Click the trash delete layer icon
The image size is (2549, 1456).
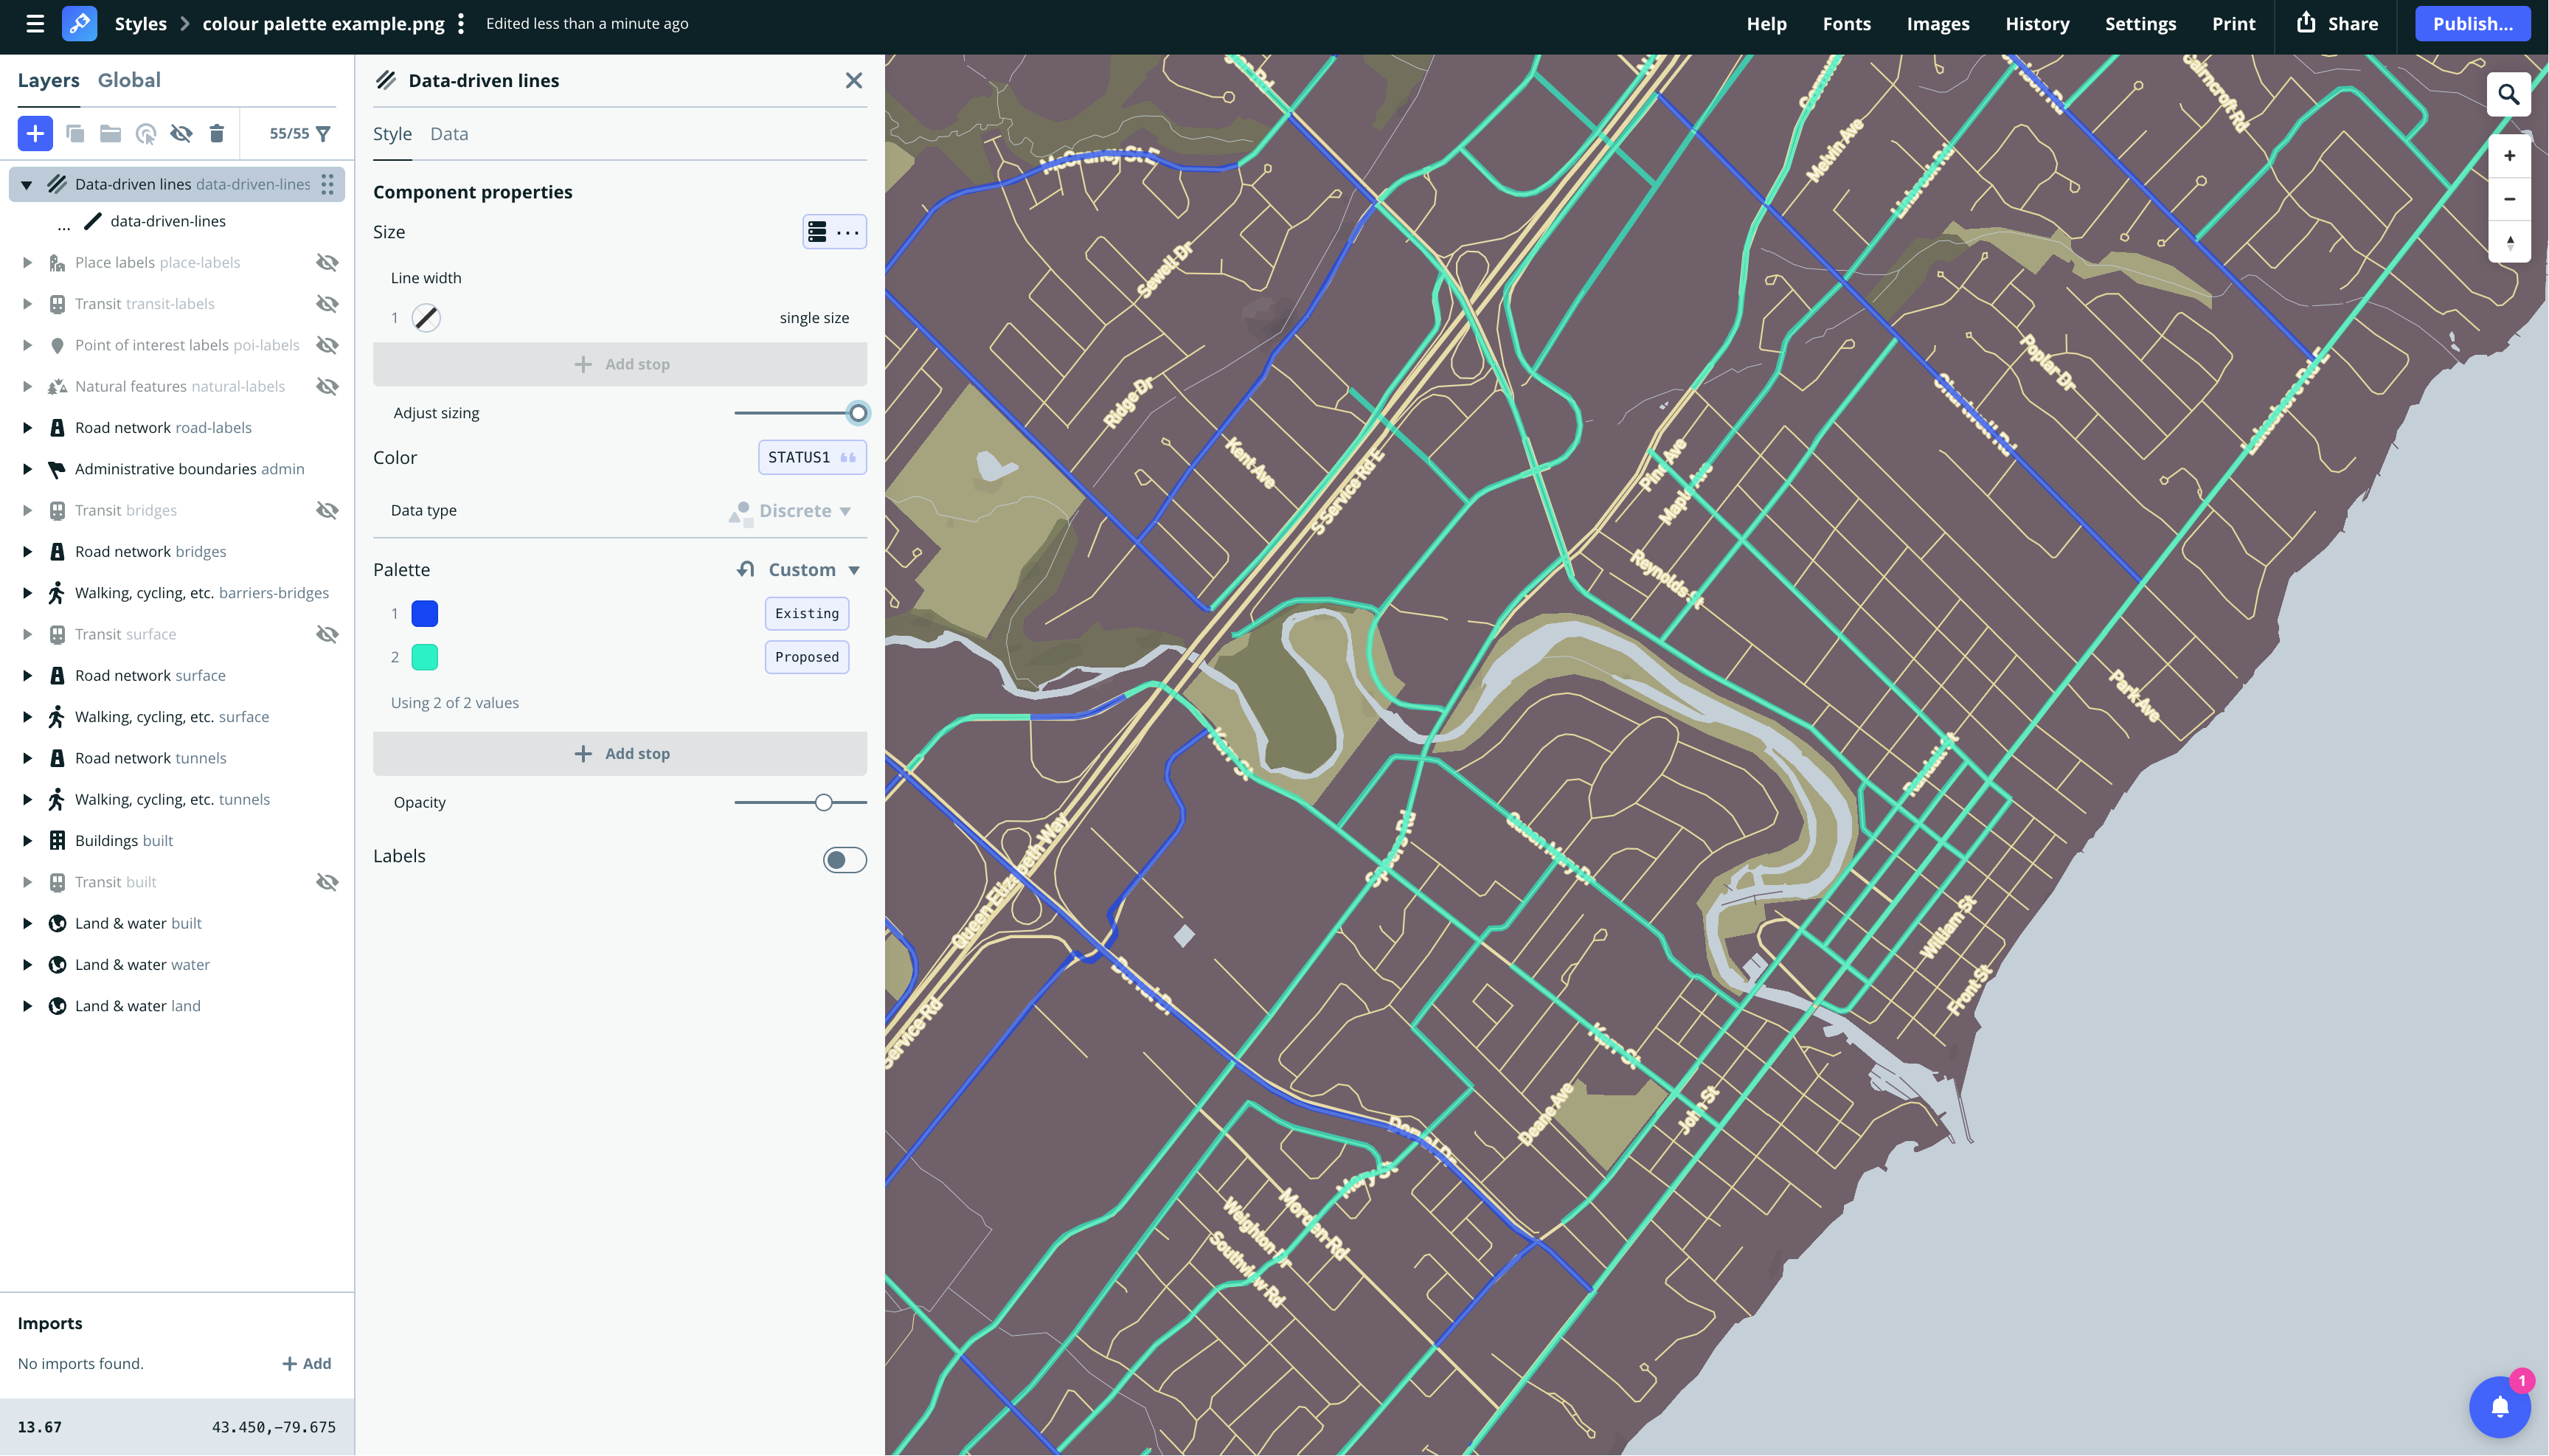216,133
